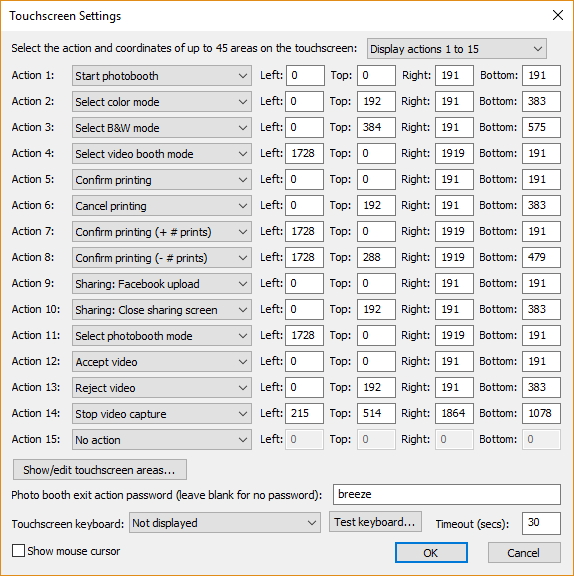Screen dimensions: 574x576
Task: Click Action 10 Top field
Action: click(x=376, y=309)
